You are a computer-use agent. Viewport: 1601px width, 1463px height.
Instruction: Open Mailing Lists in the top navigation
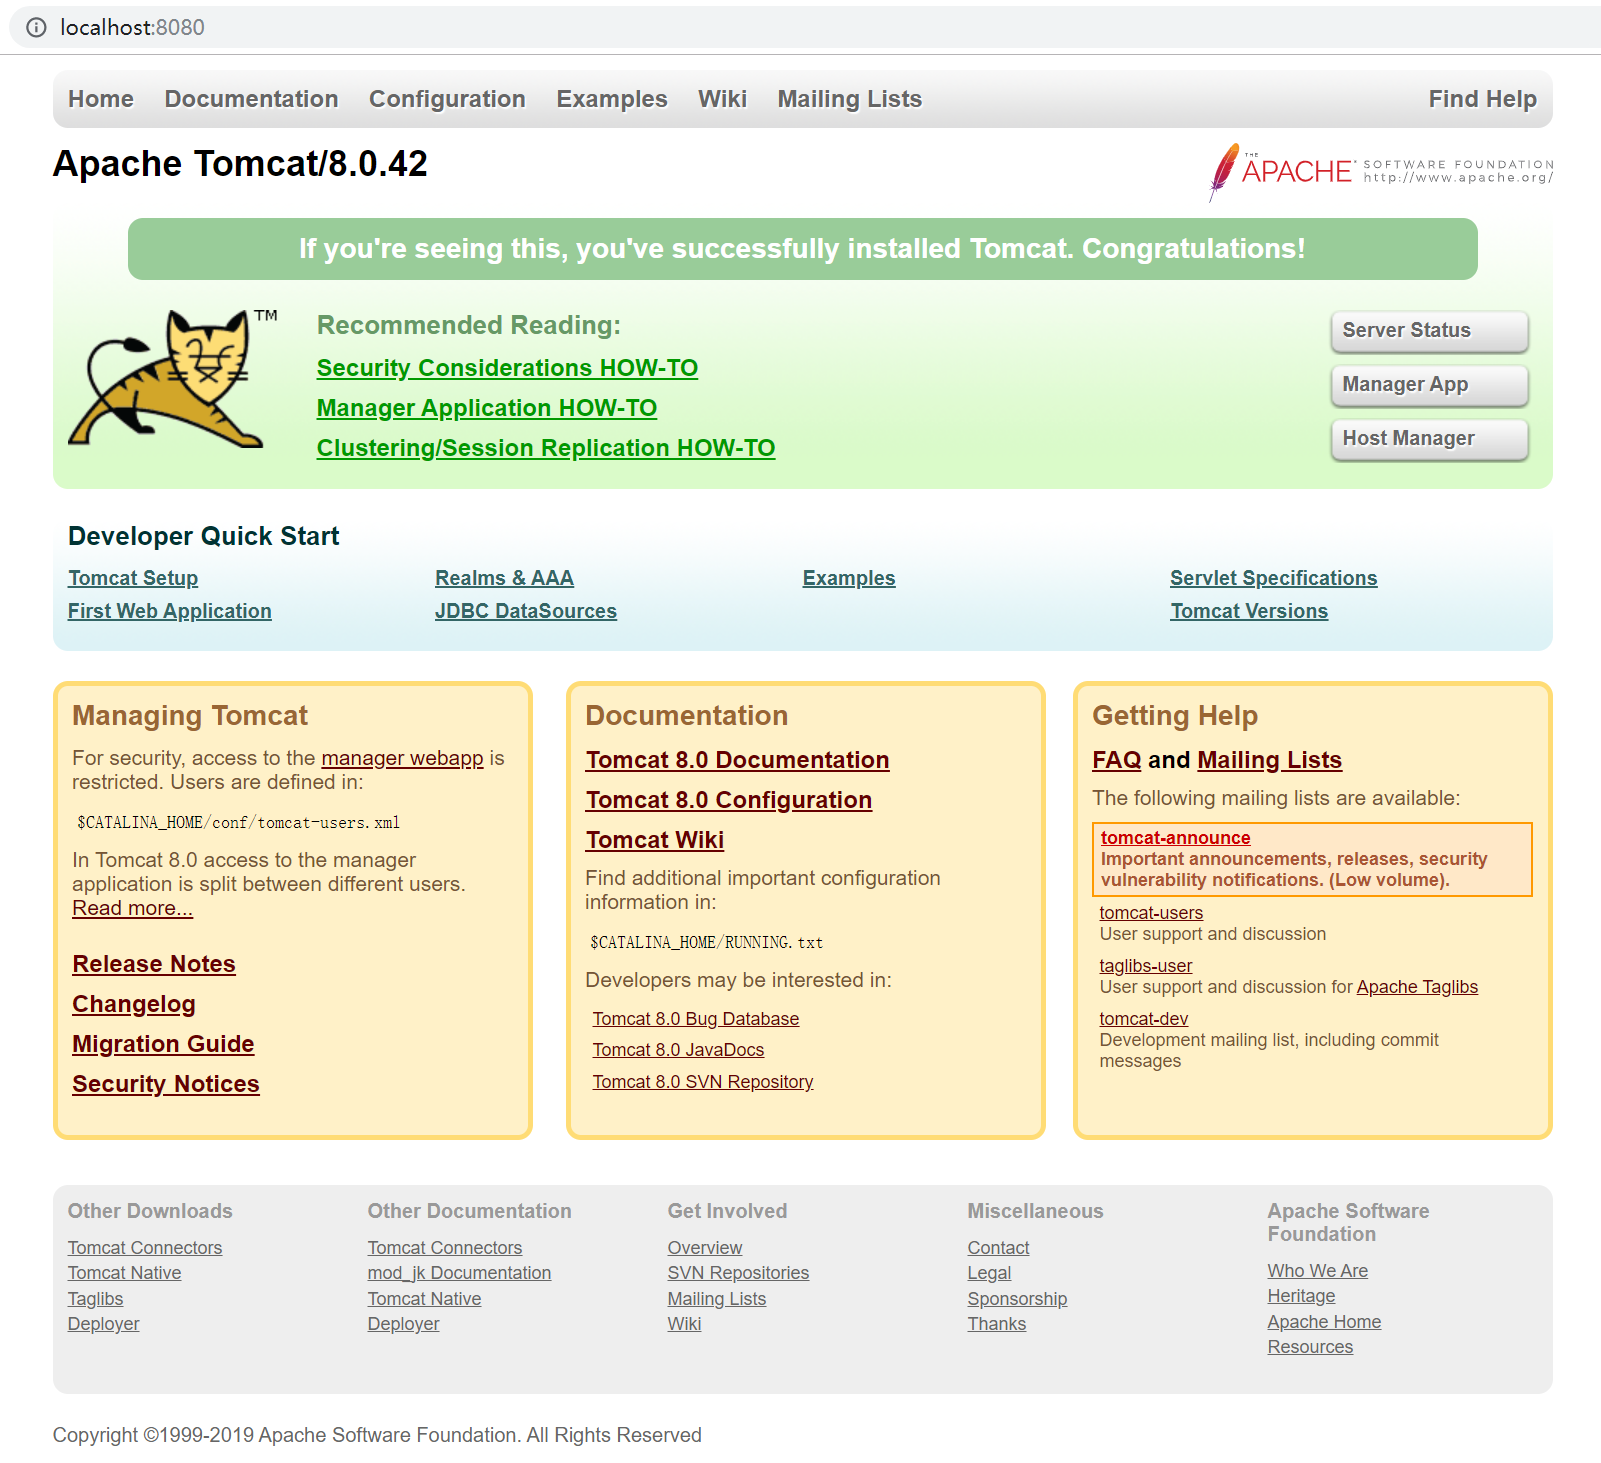(x=850, y=99)
